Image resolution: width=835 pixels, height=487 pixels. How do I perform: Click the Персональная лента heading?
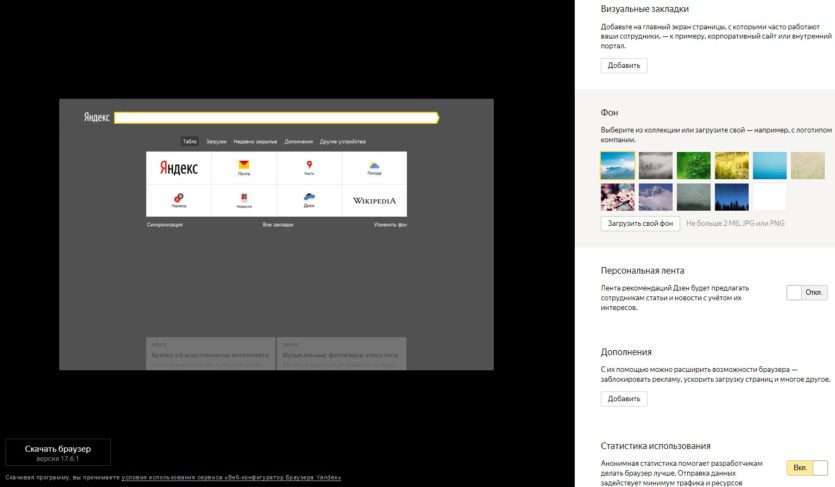click(x=642, y=270)
